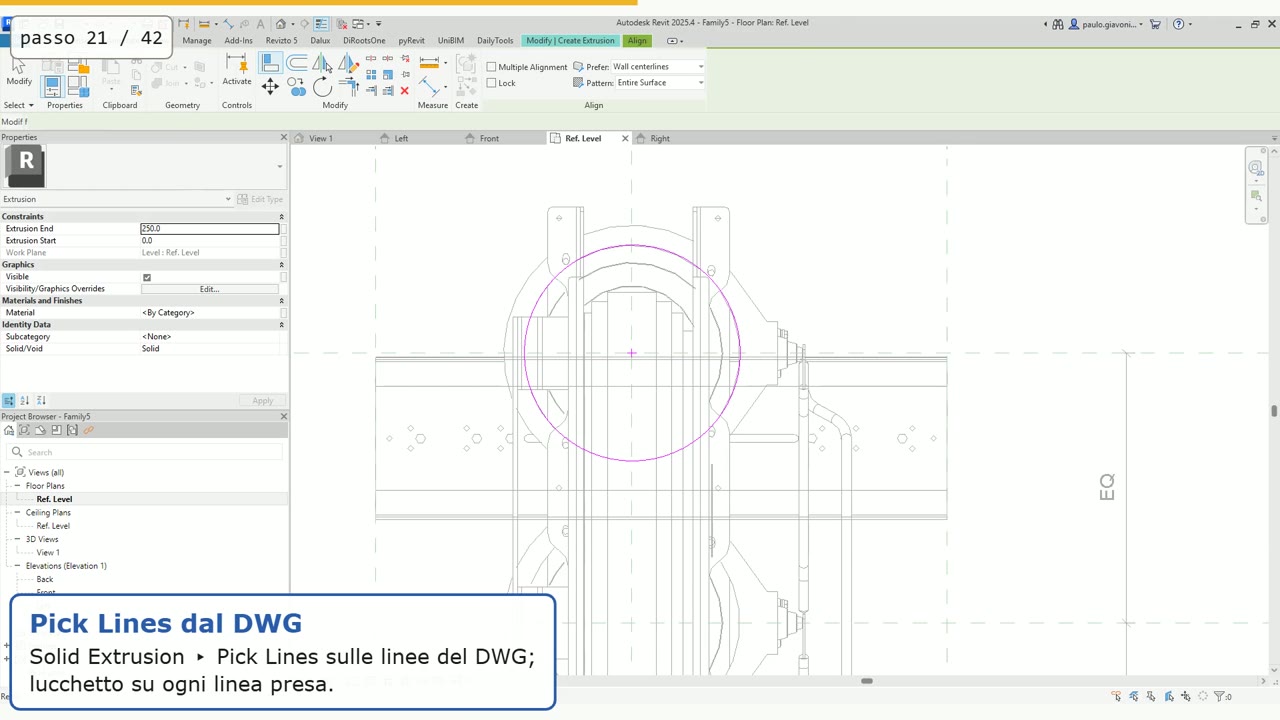The height and width of the screenshot is (720, 1280).
Task: Enable the Lock checkbox
Action: point(491,83)
